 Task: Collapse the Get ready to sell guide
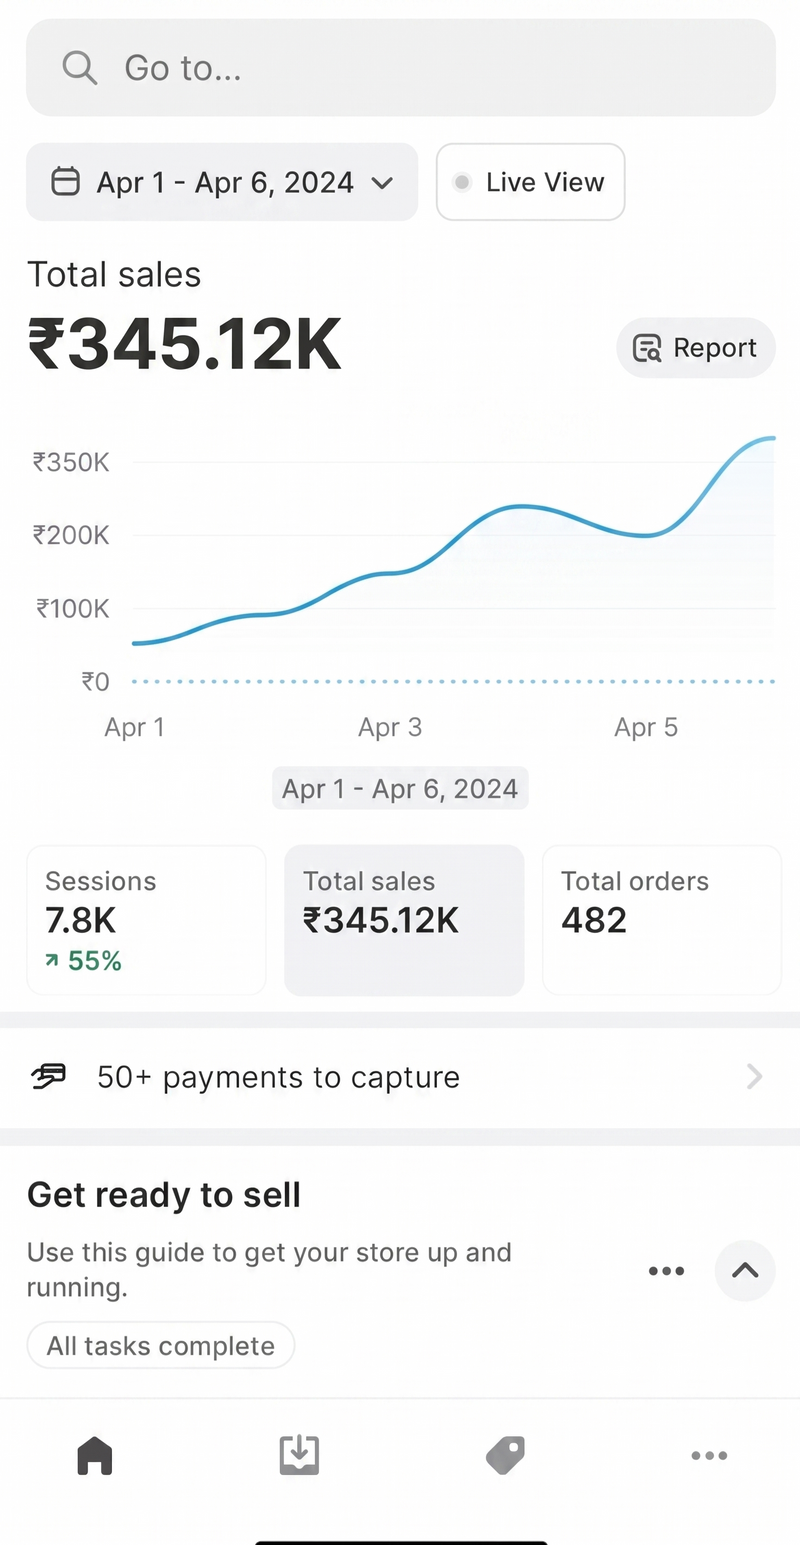745,1270
